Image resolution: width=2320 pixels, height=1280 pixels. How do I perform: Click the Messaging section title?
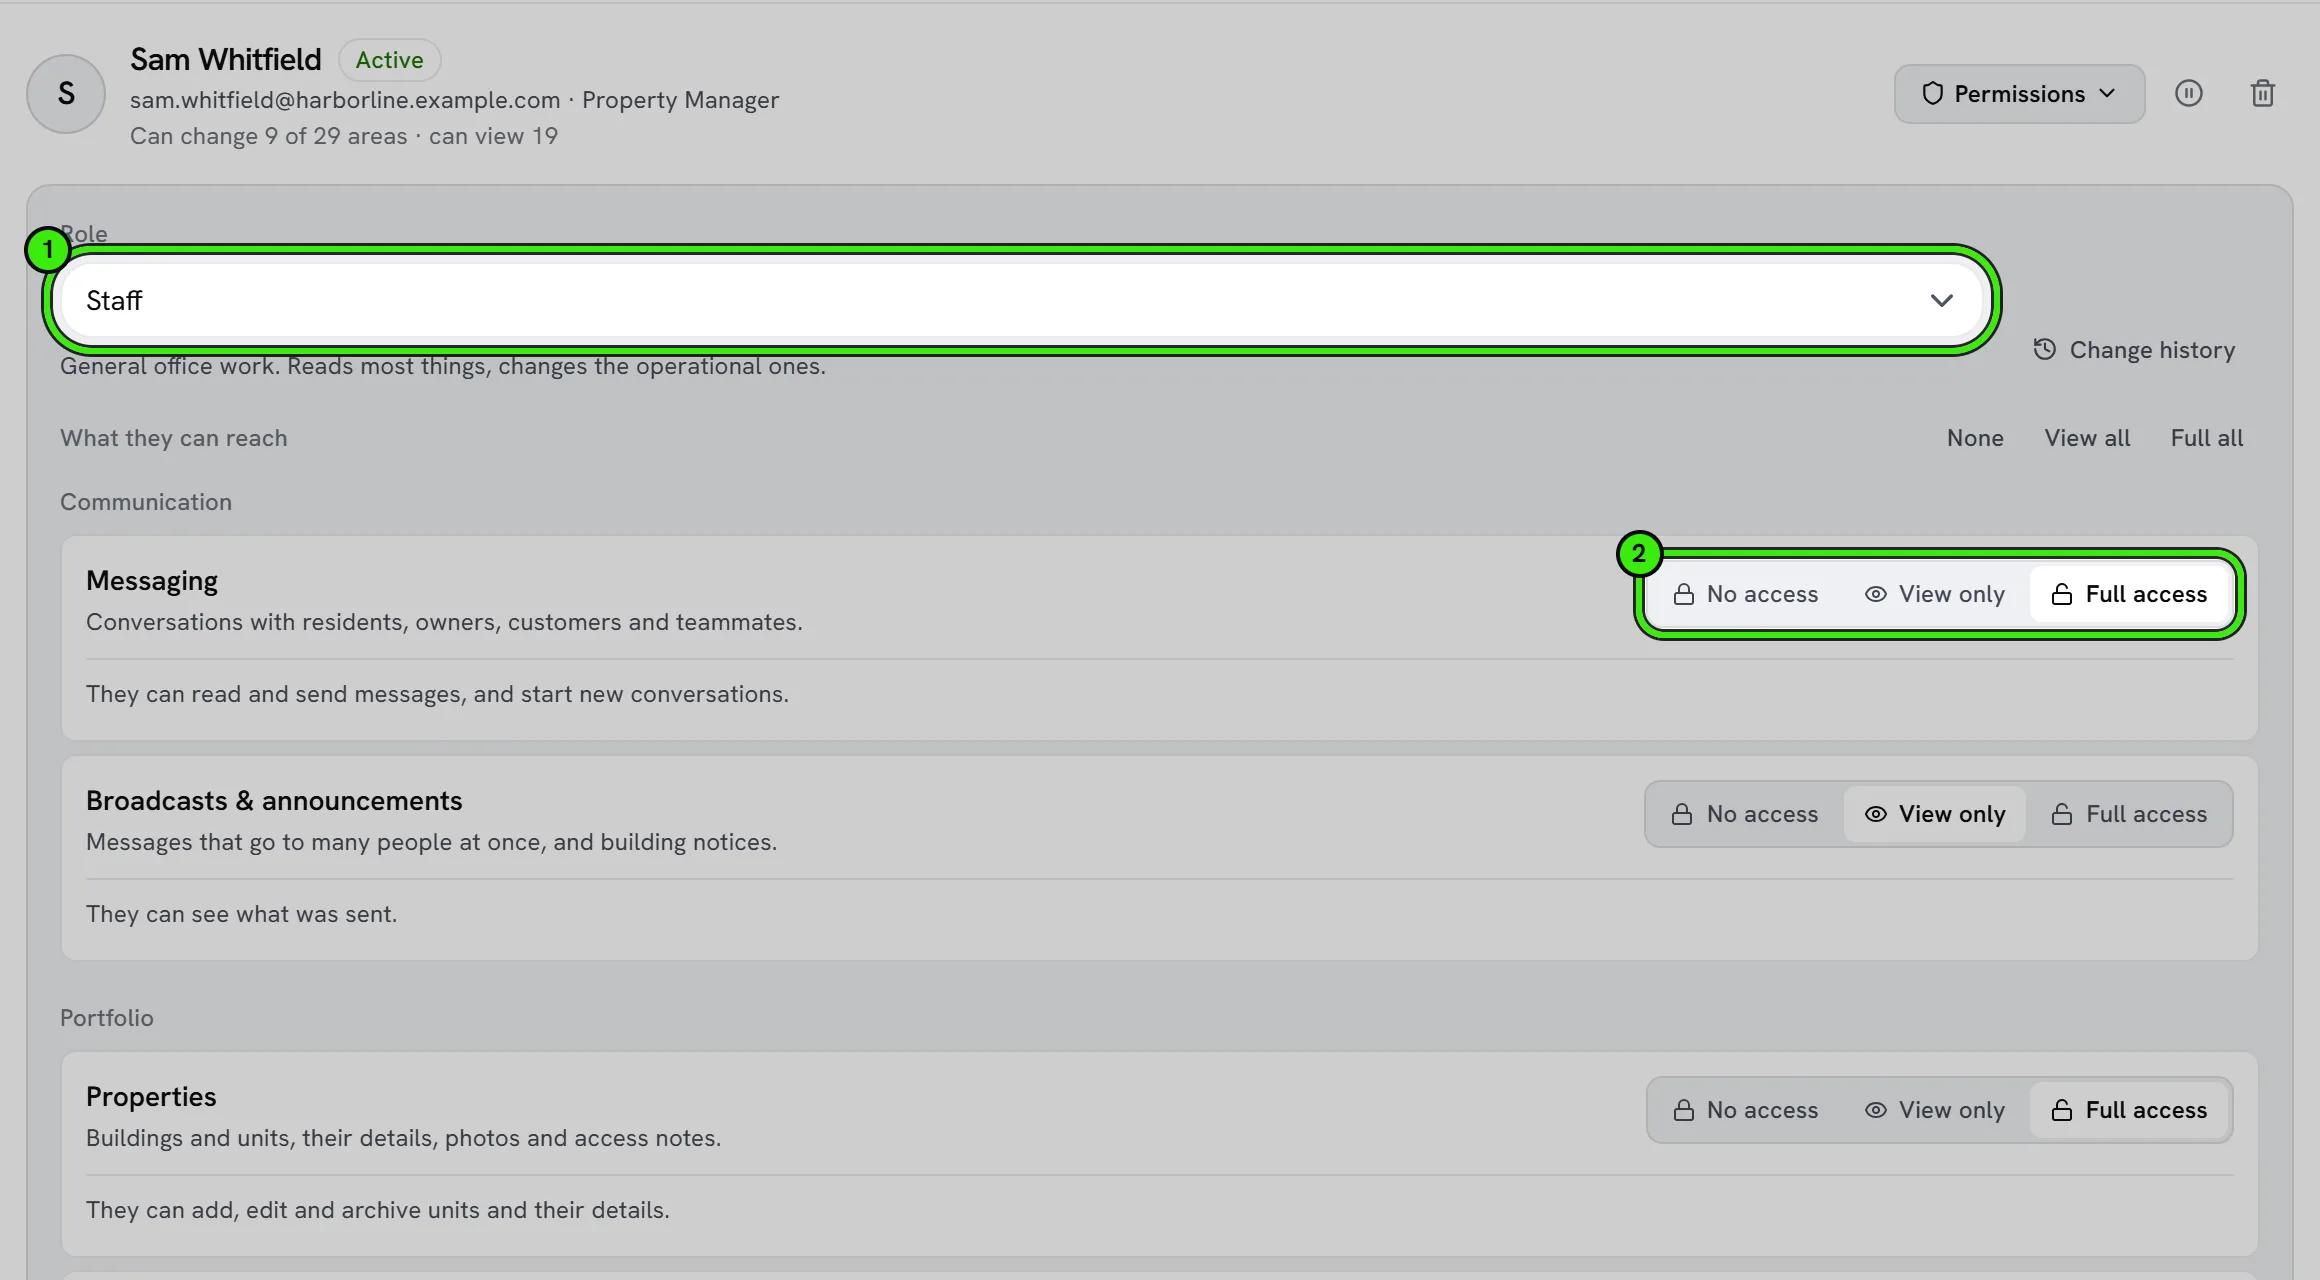pos(152,581)
